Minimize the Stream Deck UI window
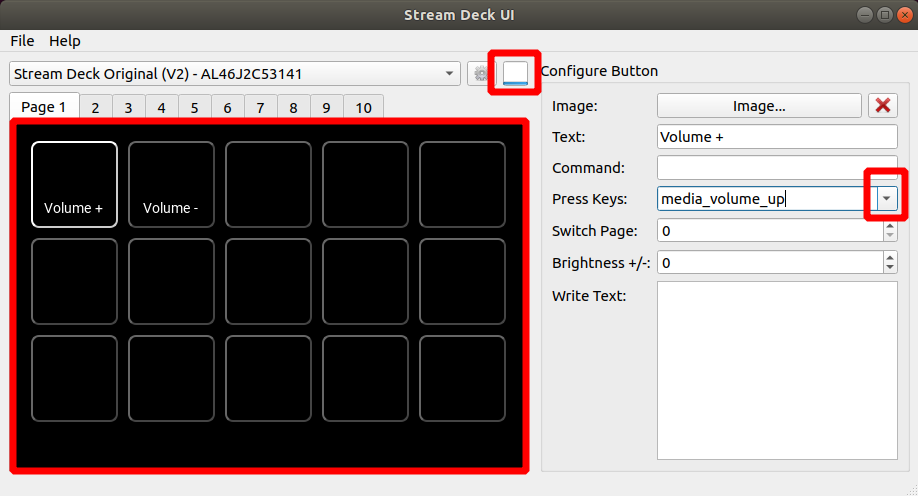 click(x=865, y=15)
